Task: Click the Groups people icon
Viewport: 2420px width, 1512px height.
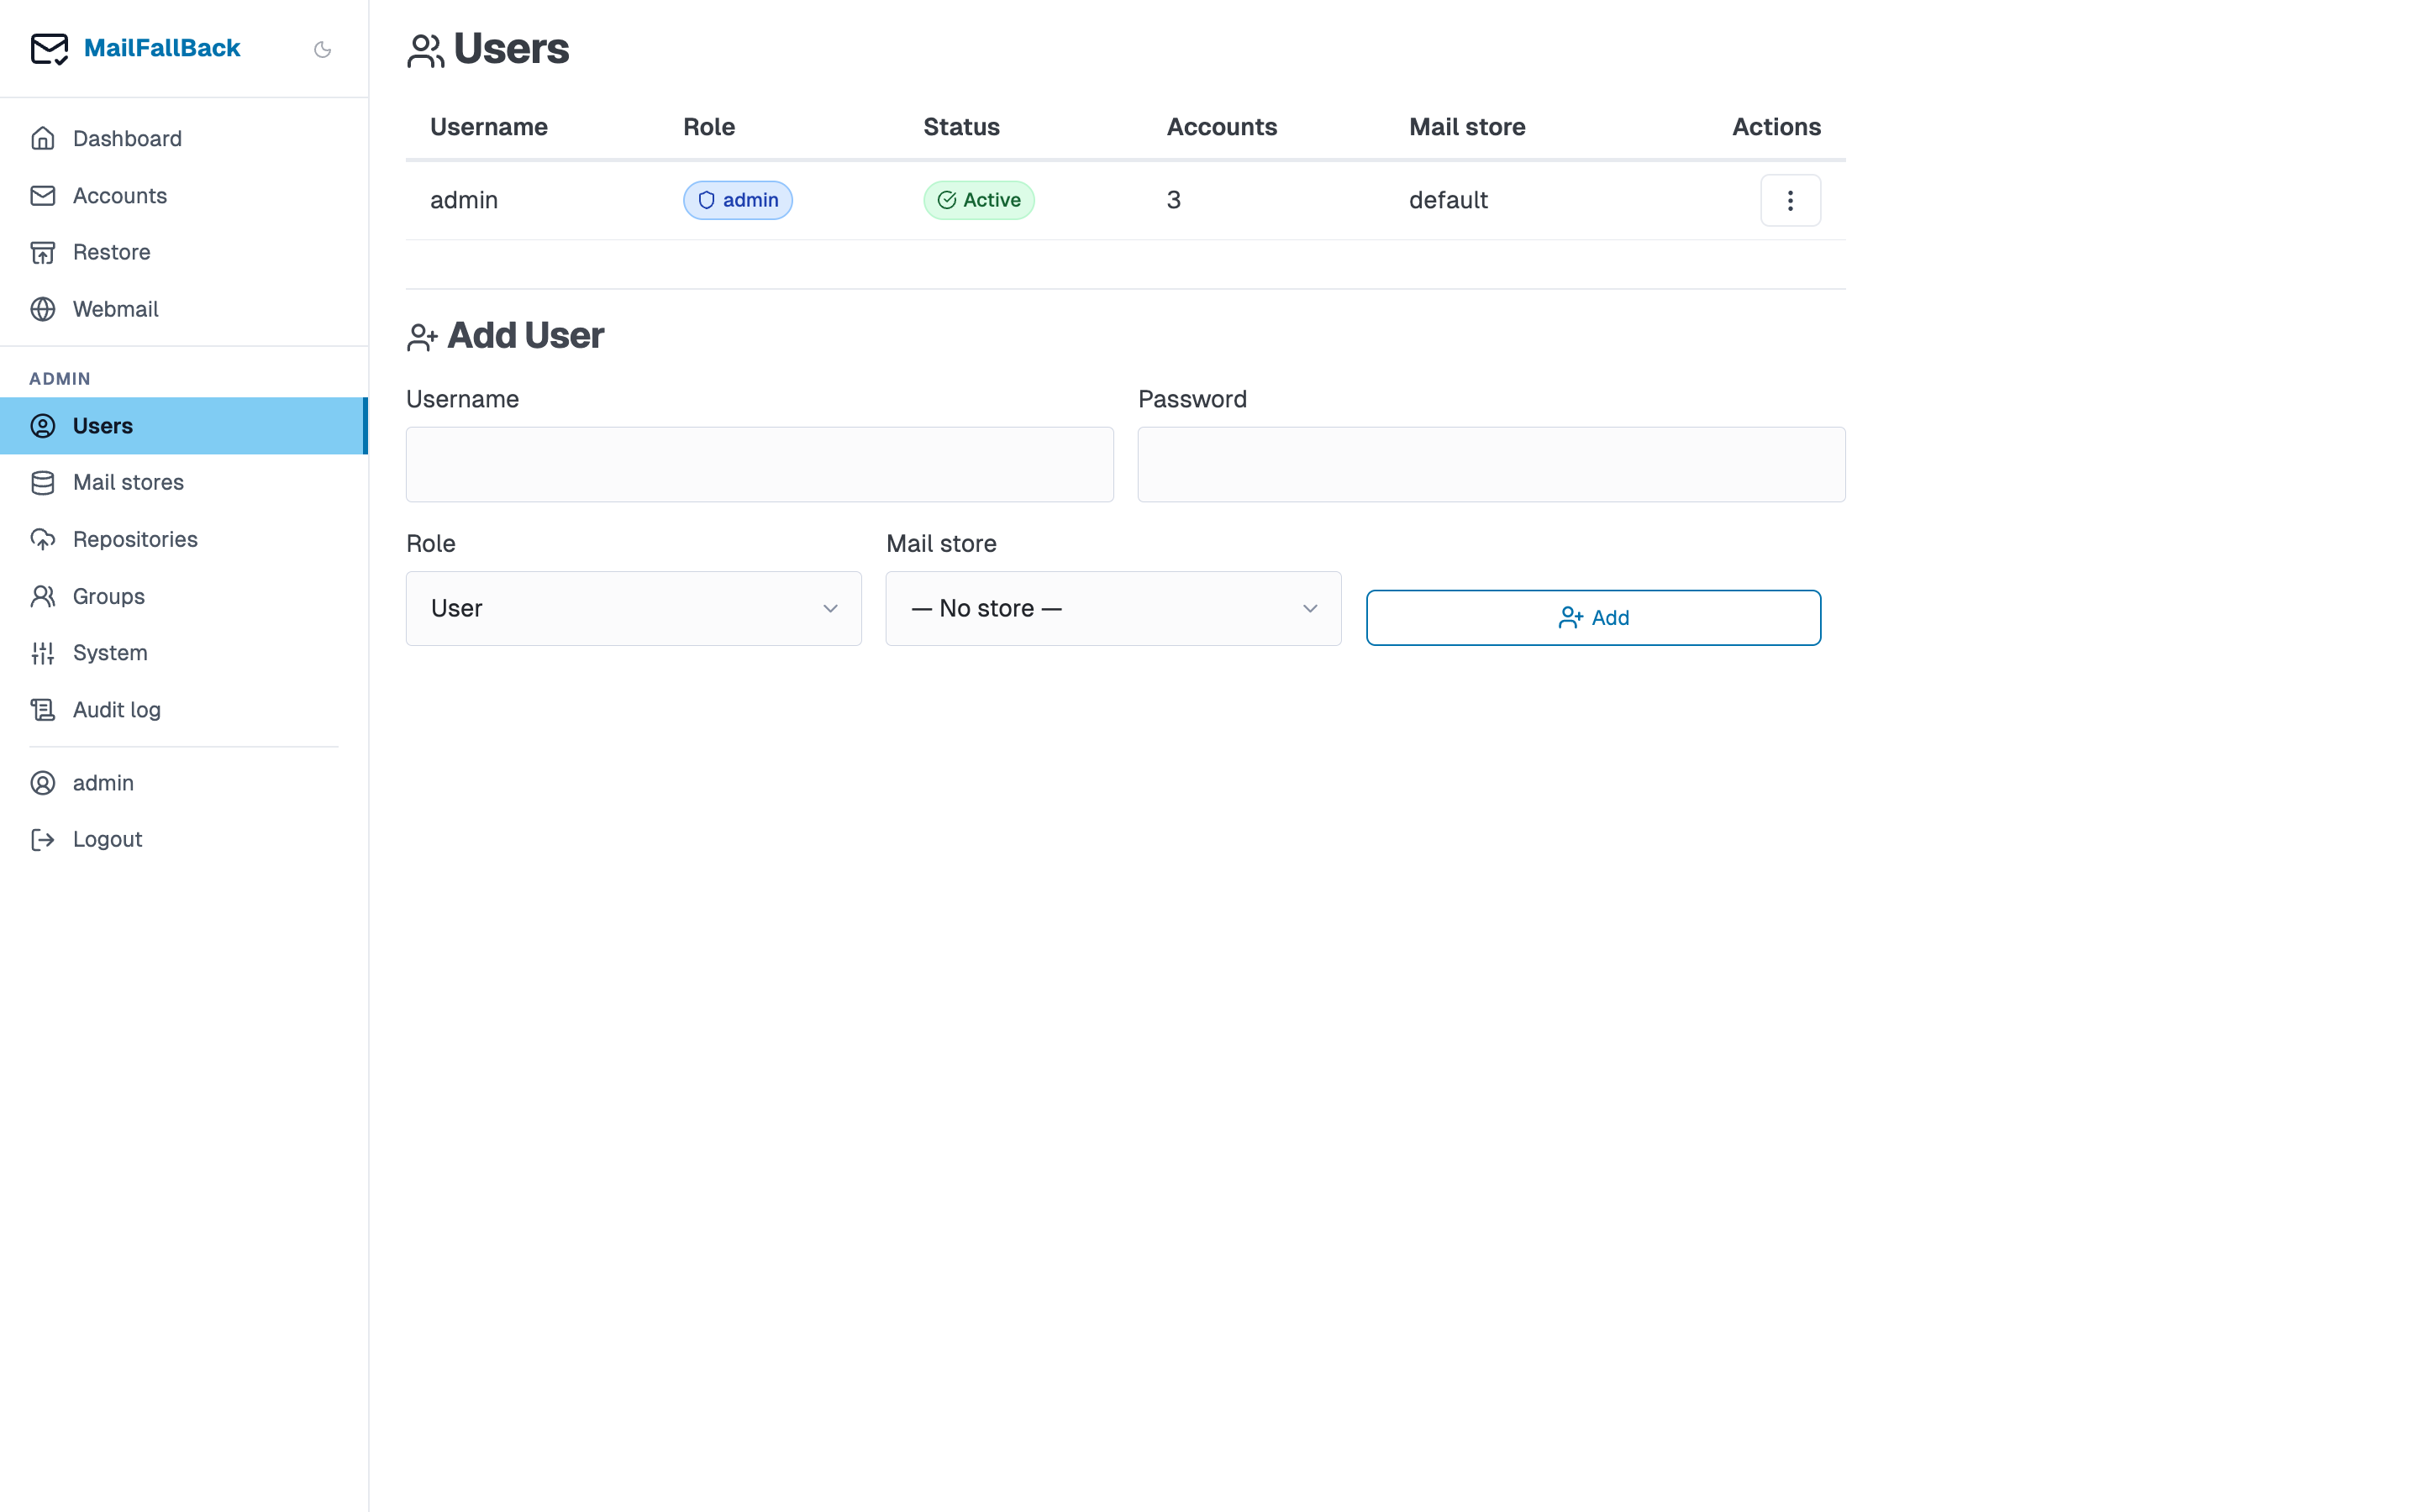Action: (x=43, y=596)
